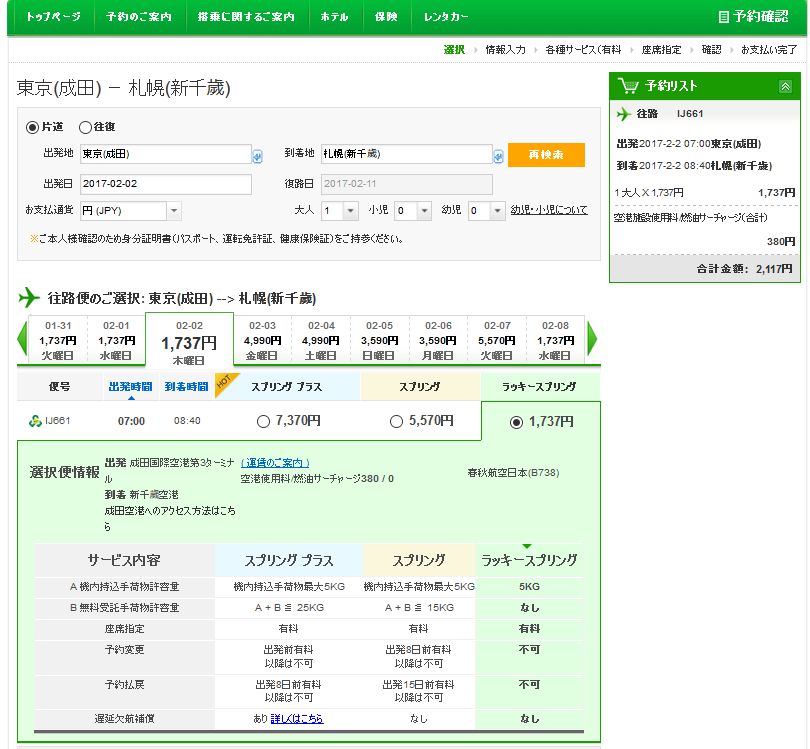Click the スプリング プラス fare column header
This screenshot has width=810, height=749.
click(x=287, y=386)
